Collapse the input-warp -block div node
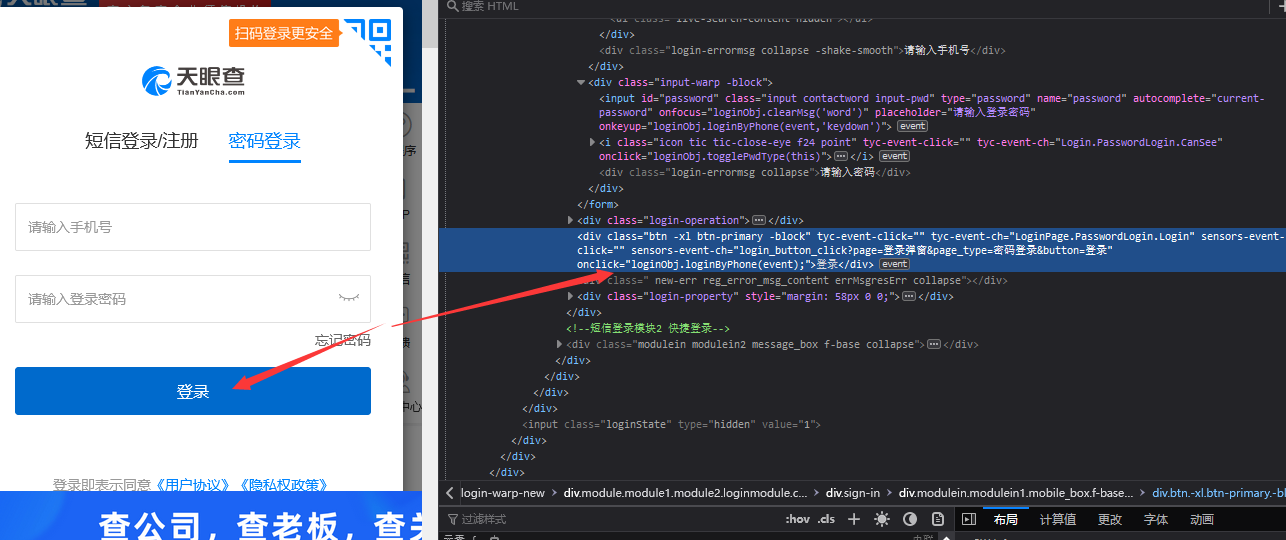The image size is (1286, 540). pyautogui.click(x=581, y=82)
